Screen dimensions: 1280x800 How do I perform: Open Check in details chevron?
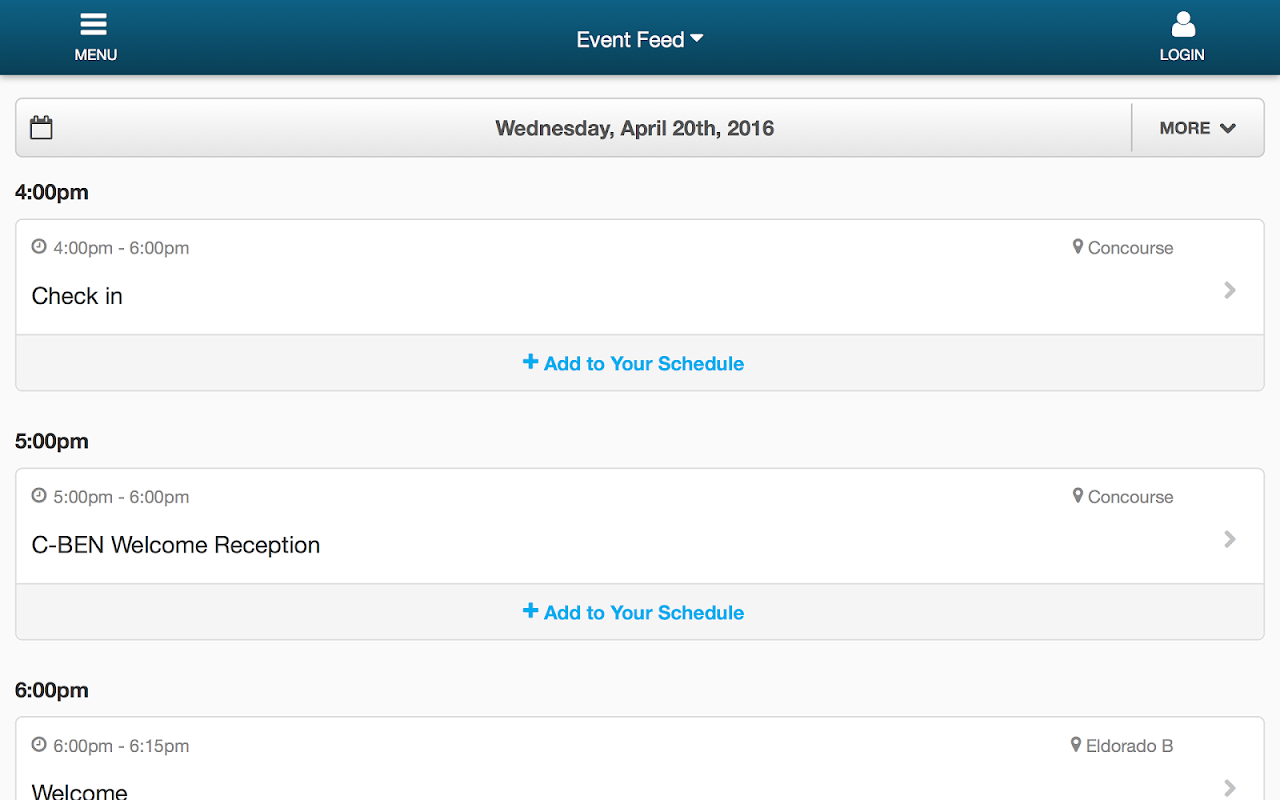tap(1230, 290)
